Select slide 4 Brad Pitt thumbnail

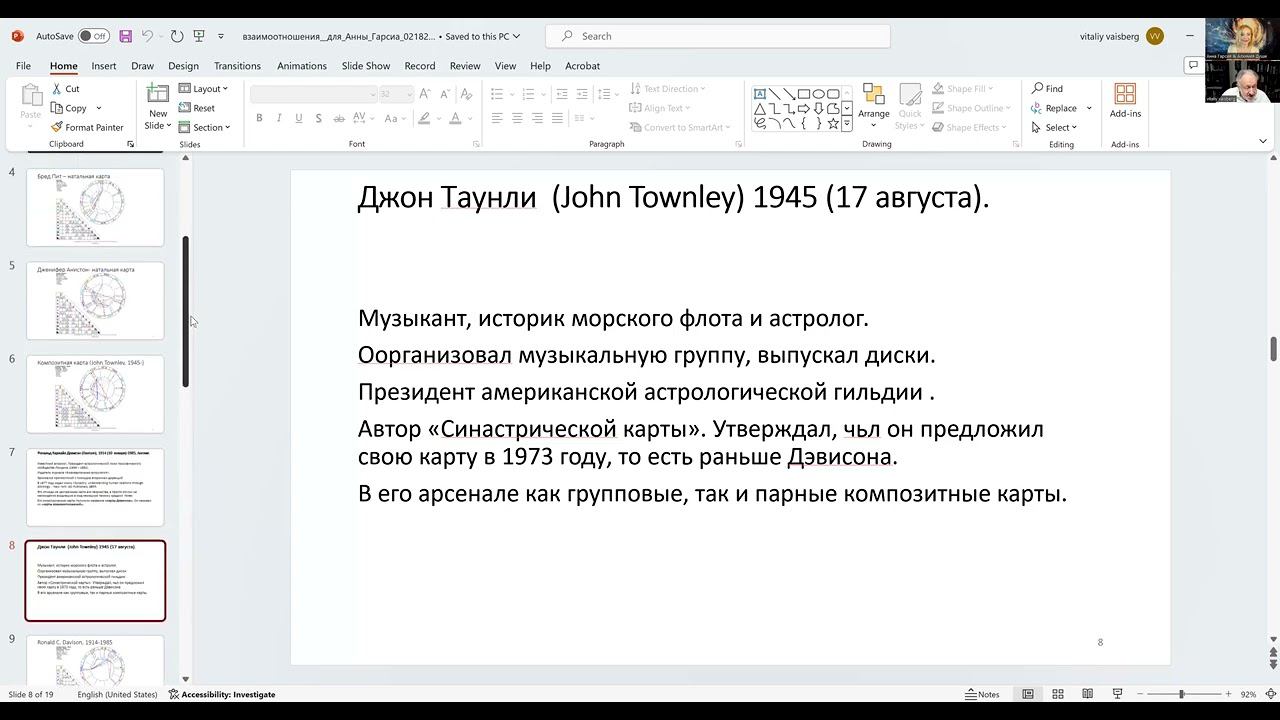(95, 207)
